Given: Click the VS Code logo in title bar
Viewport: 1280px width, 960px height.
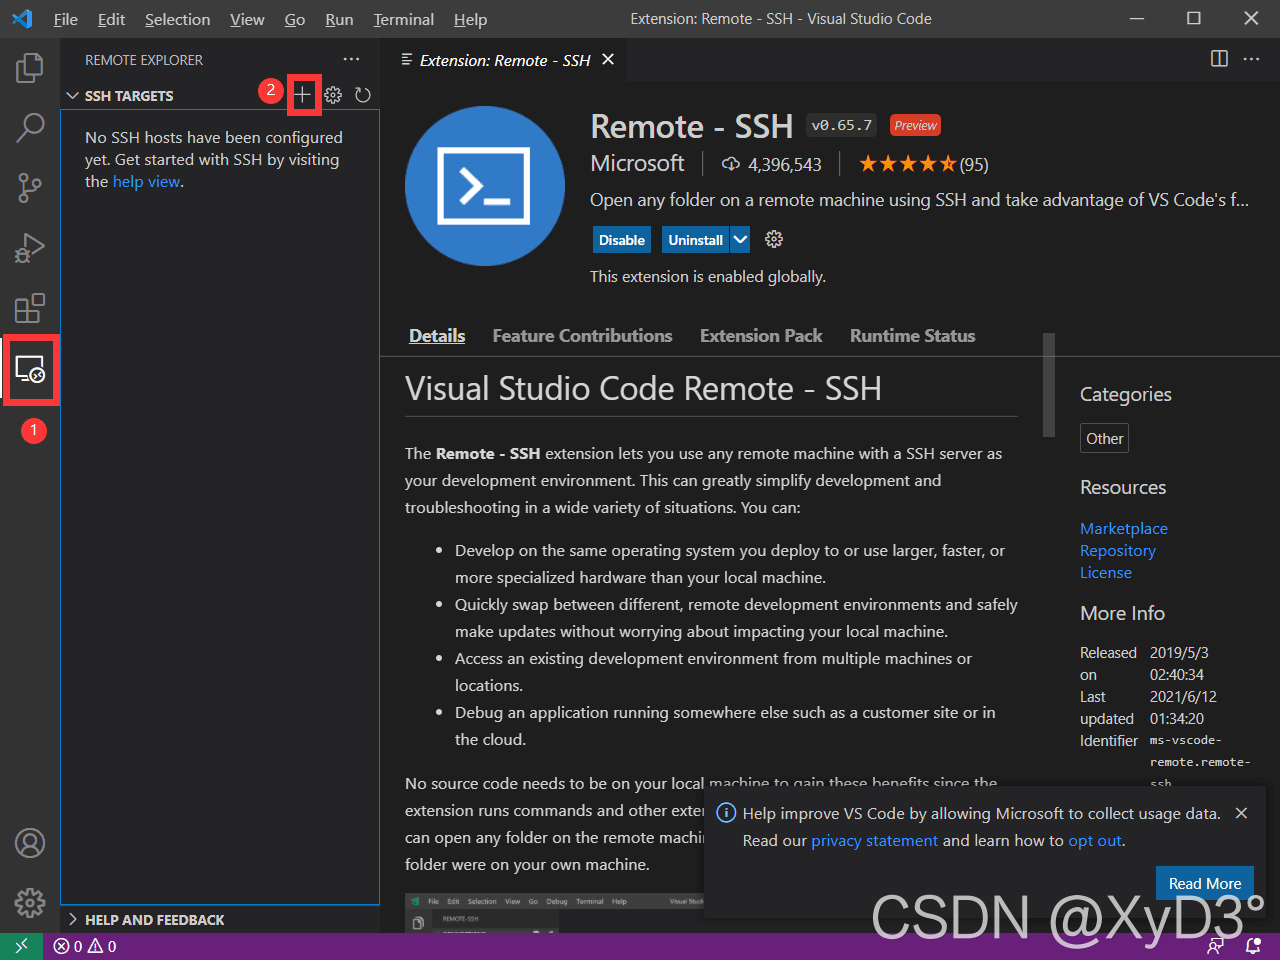Looking at the screenshot, I should [22, 19].
